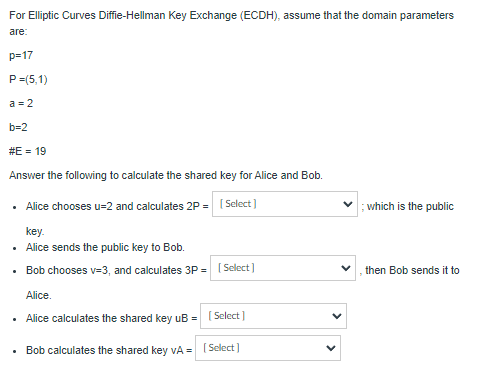Viewport: 480px width, 389px height.
Task: Click the [Select] placeholder text beside 3P =
Action: point(236,268)
